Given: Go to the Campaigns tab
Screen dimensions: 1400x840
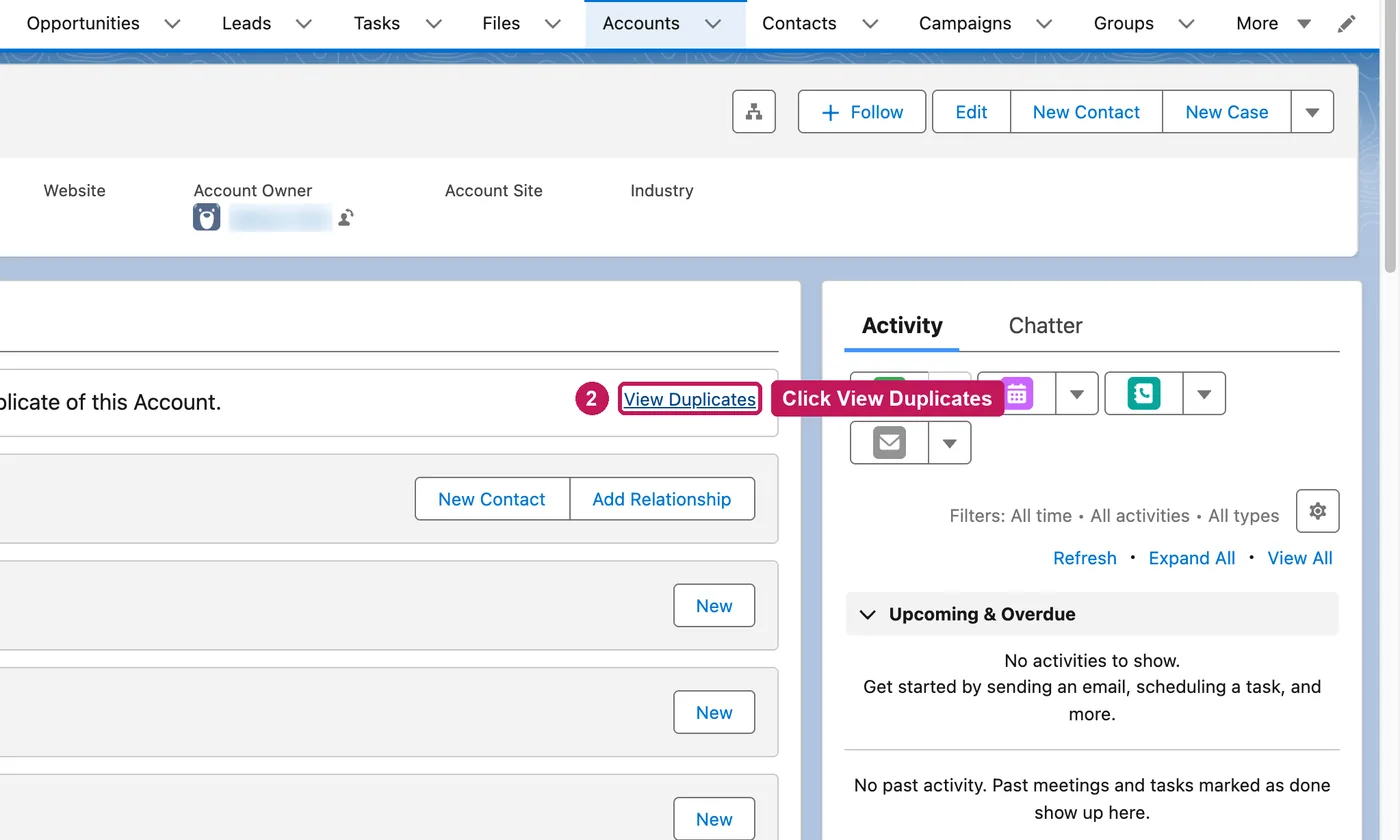Looking at the screenshot, I should pyautogui.click(x=965, y=23).
